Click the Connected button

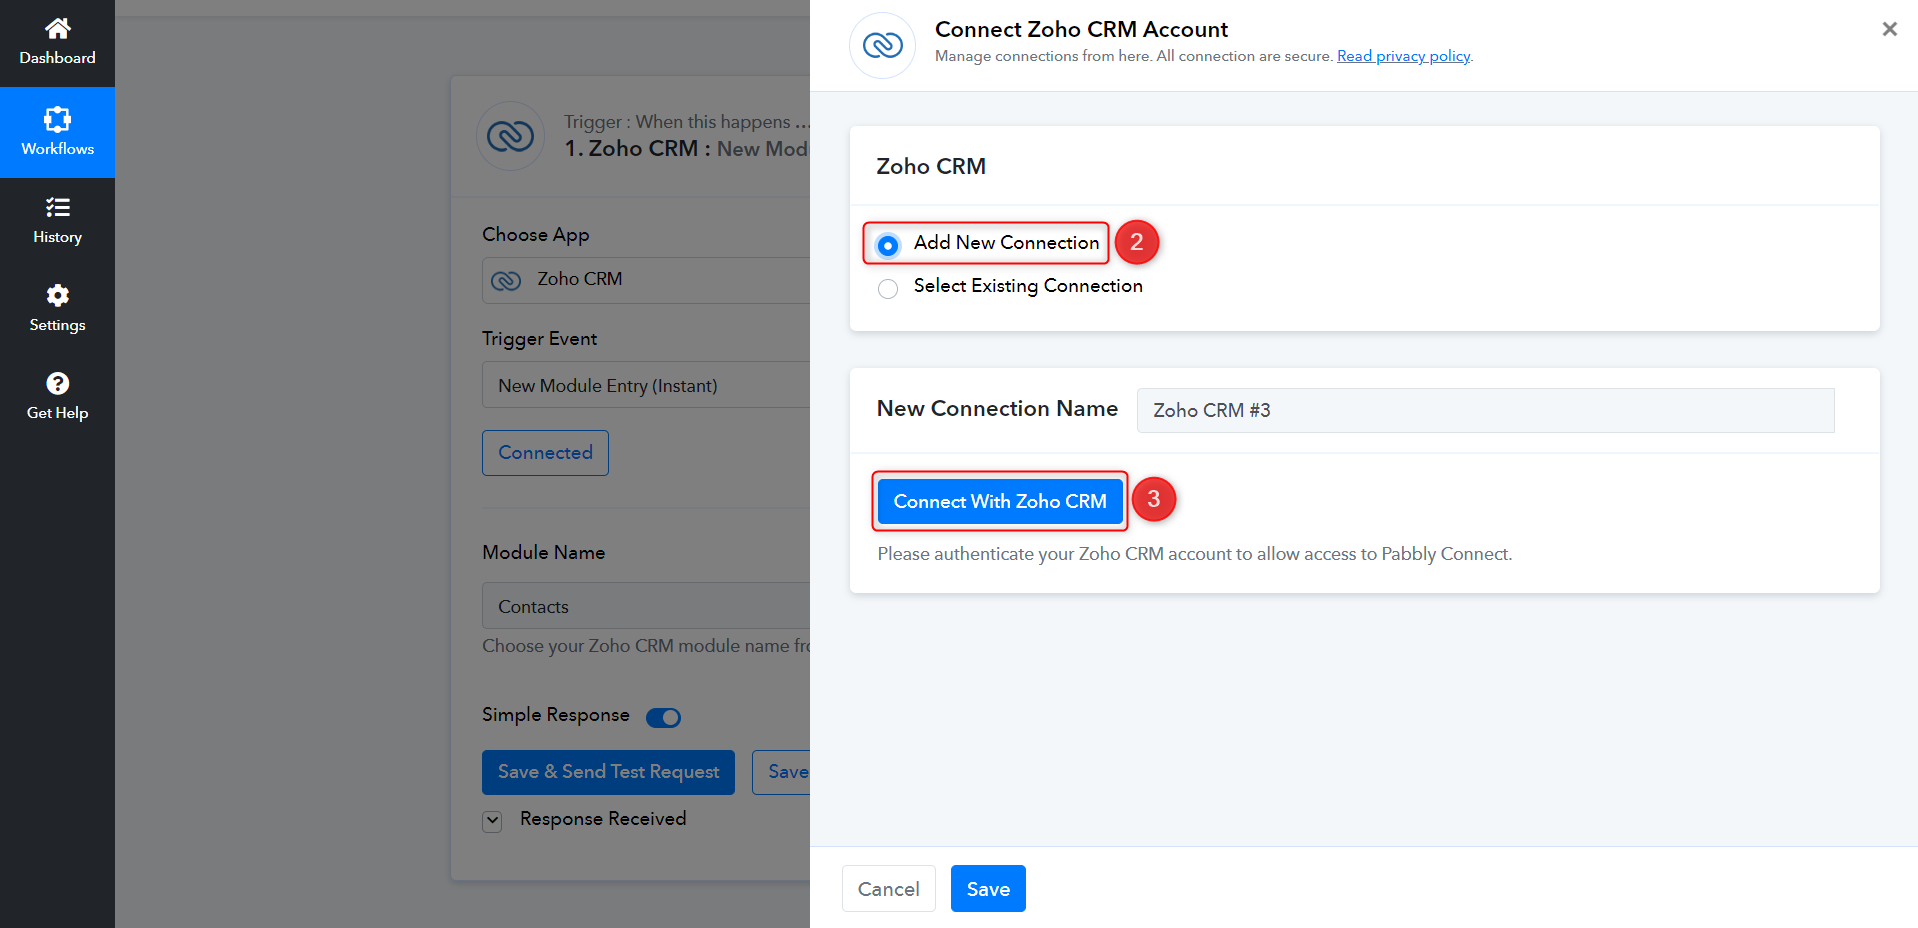545,453
